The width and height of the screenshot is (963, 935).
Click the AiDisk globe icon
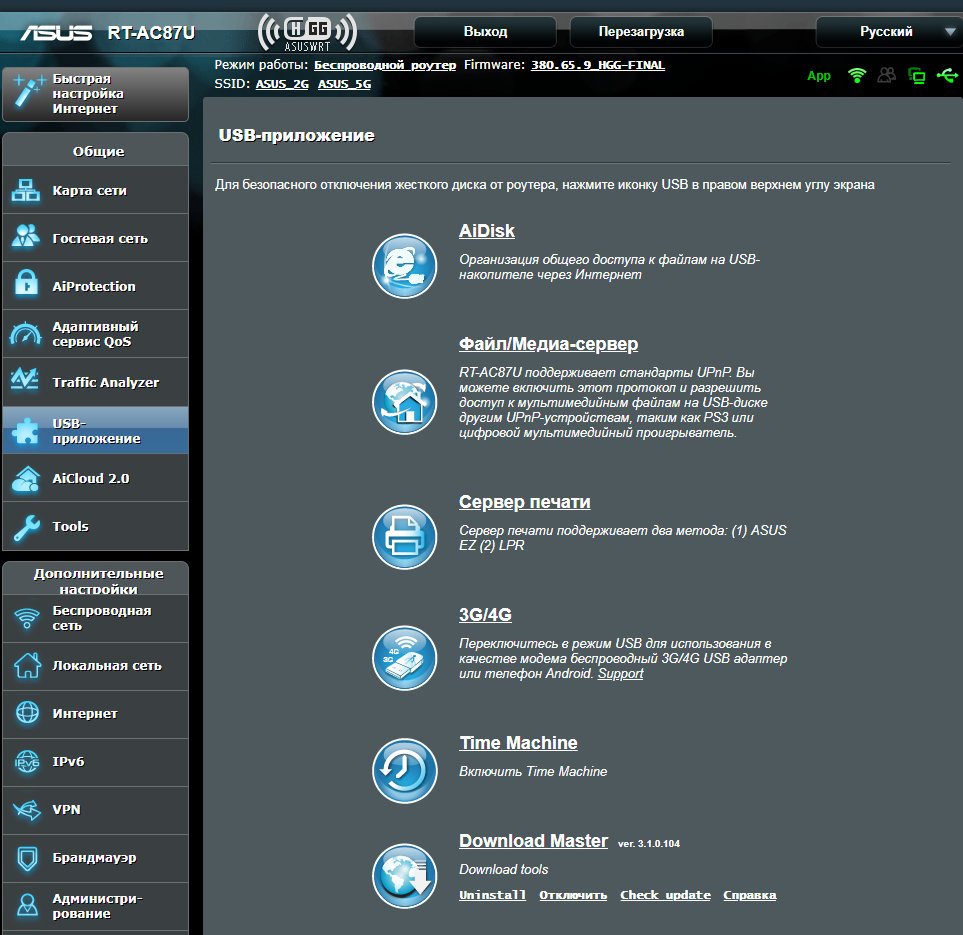[404, 265]
